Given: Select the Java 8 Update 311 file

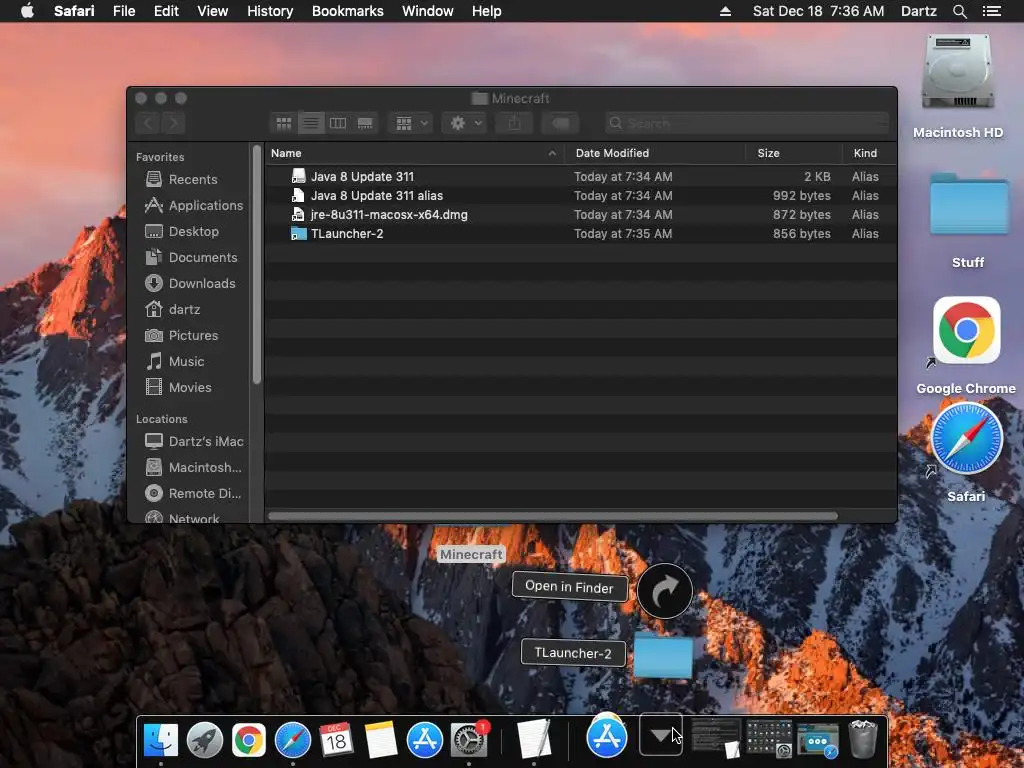Looking at the screenshot, I should [x=581, y=176].
